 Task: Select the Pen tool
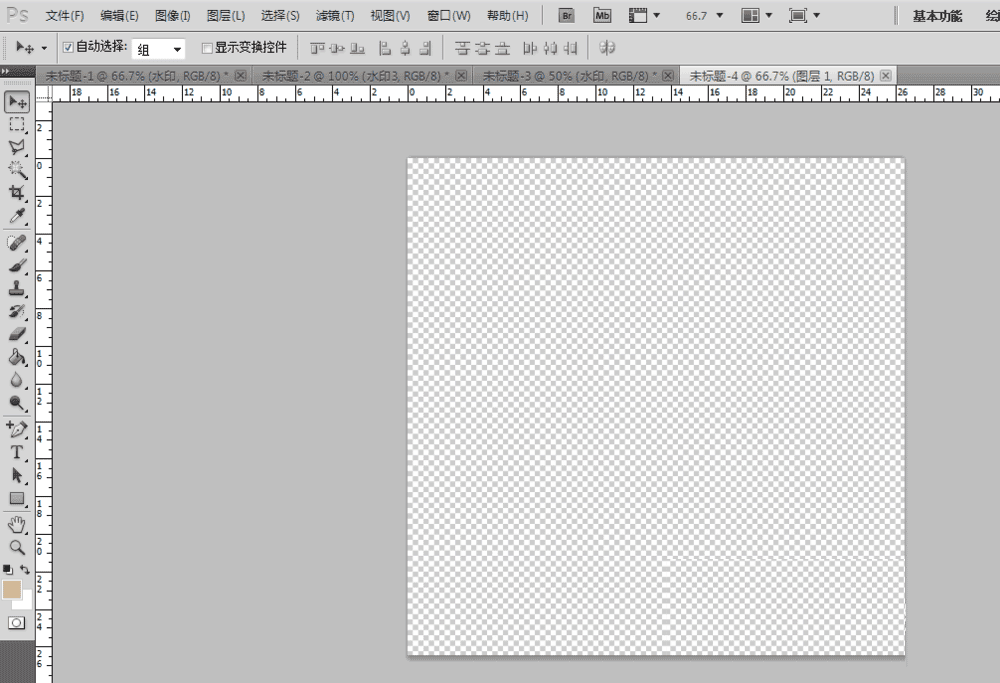coord(17,429)
